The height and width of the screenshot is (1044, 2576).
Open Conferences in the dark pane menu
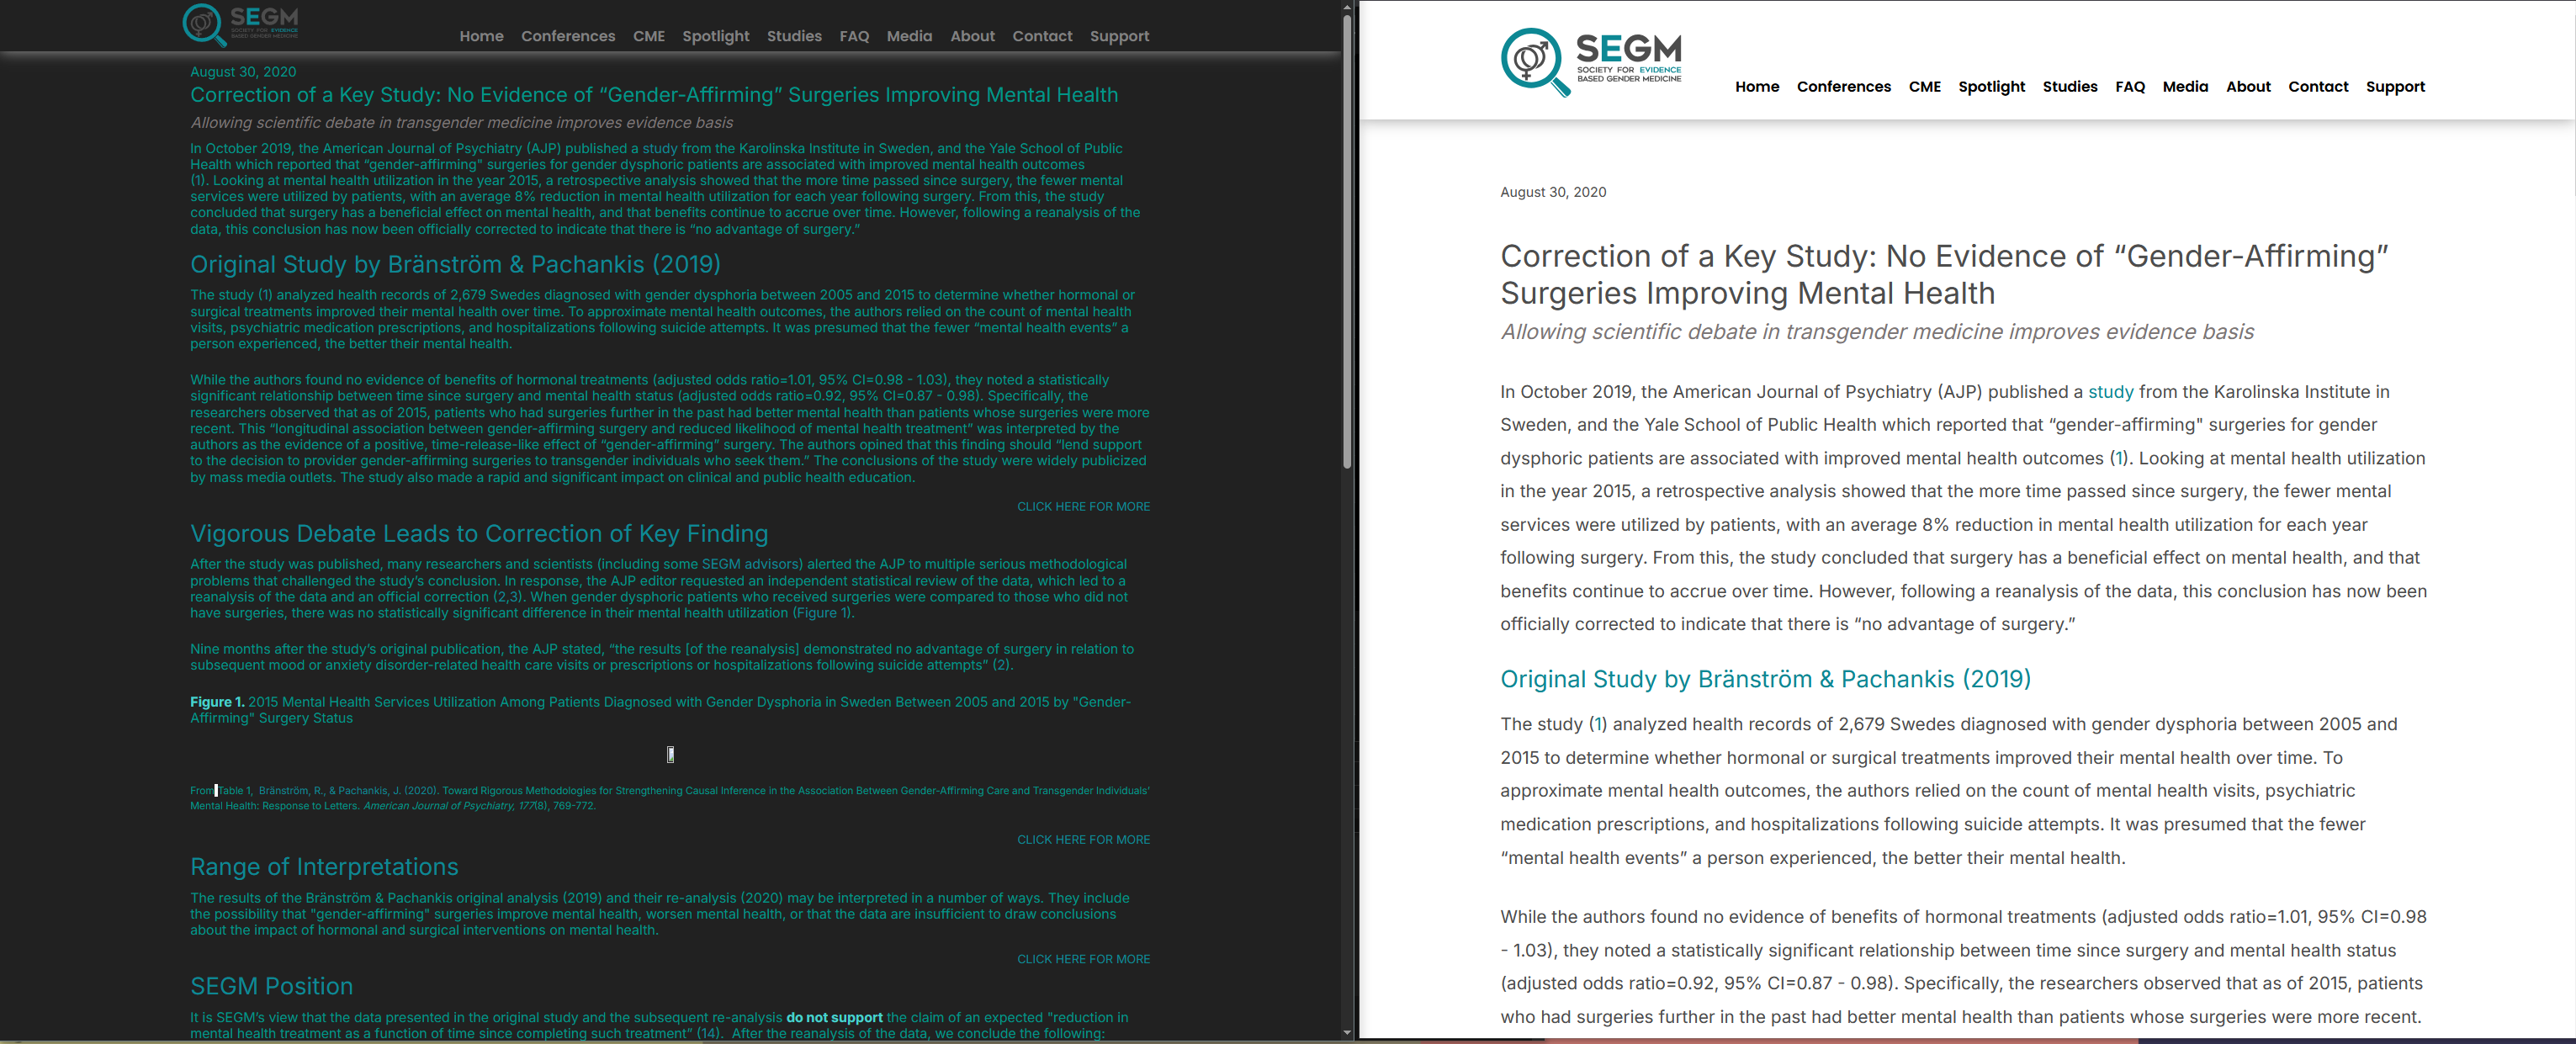[567, 36]
